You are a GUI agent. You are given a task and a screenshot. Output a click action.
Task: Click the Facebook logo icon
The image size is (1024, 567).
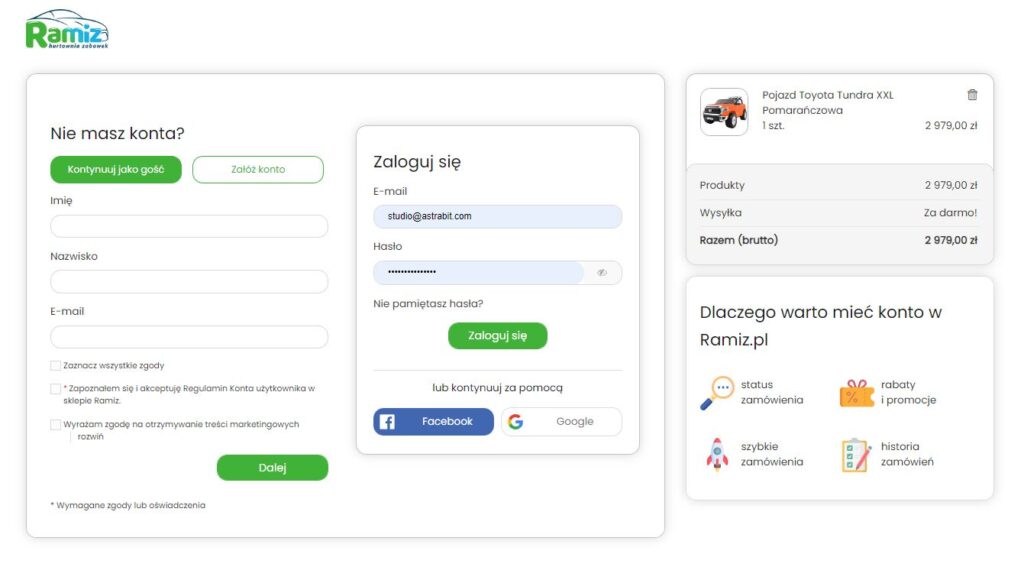pos(387,422)
